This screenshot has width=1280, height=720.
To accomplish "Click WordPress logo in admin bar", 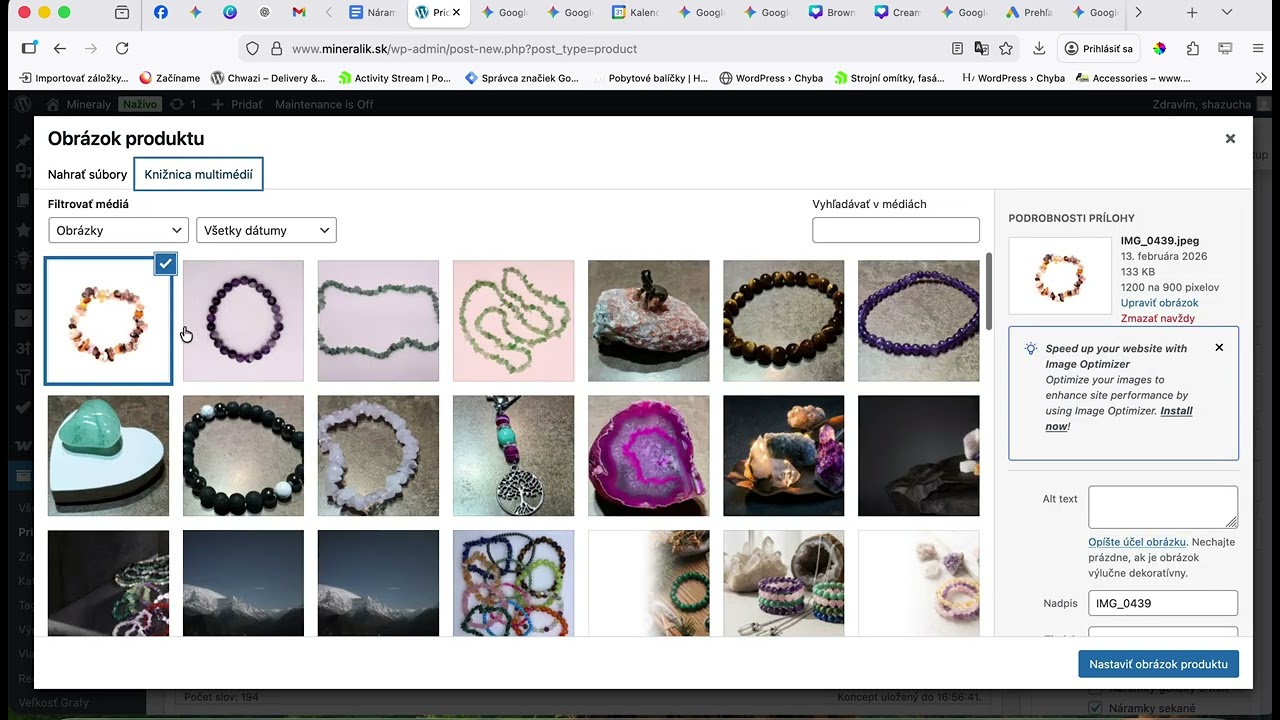I will pyautogui.click(x=23, y=104).
